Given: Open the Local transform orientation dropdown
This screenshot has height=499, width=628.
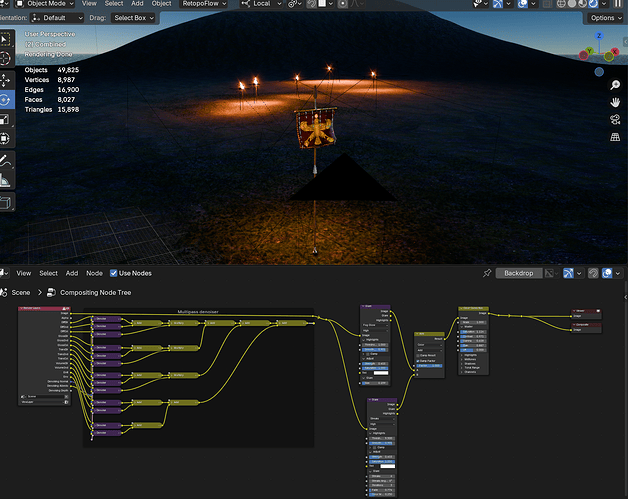Looking at the screenshot, I should pos(261,4).
